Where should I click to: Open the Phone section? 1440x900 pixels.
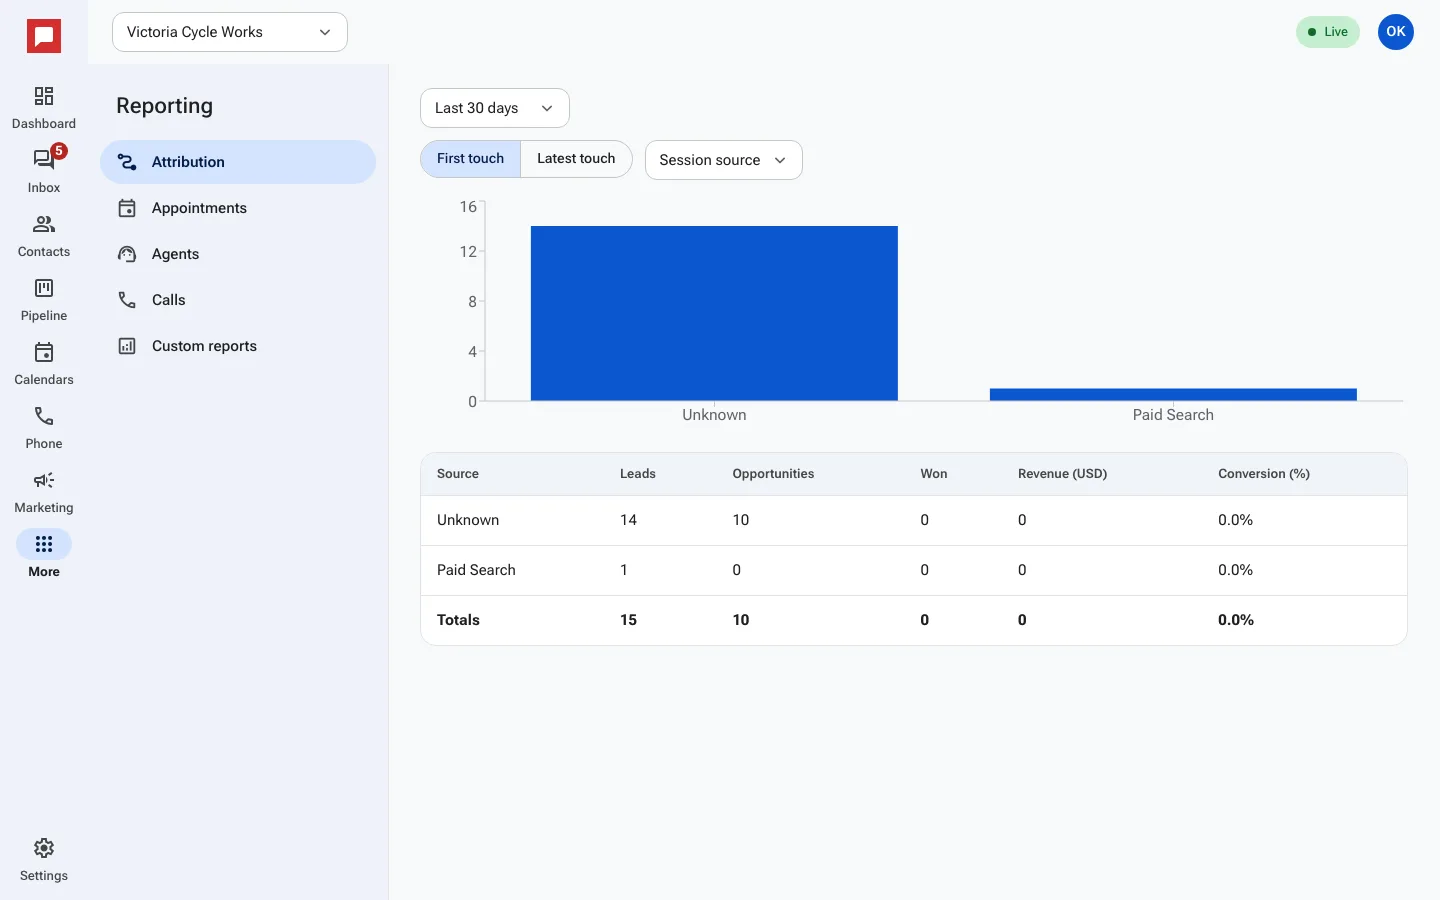click(44, 428)
